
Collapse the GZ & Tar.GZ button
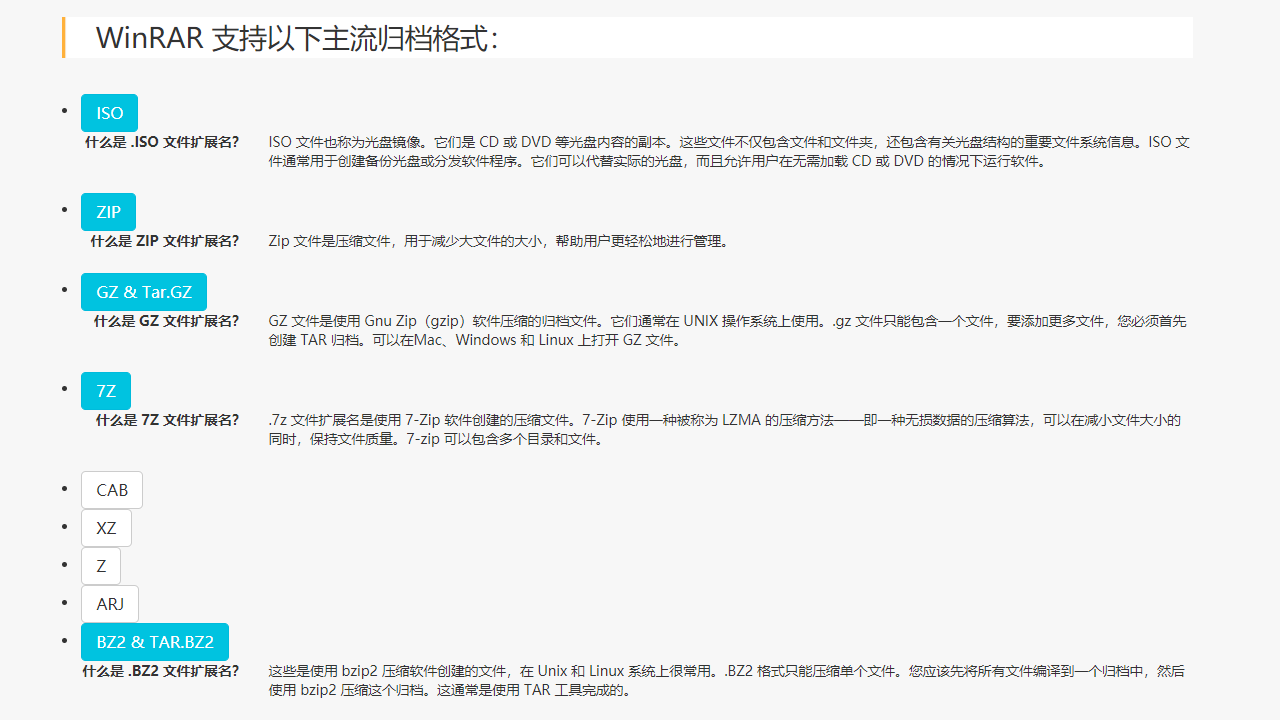(144, 292)
